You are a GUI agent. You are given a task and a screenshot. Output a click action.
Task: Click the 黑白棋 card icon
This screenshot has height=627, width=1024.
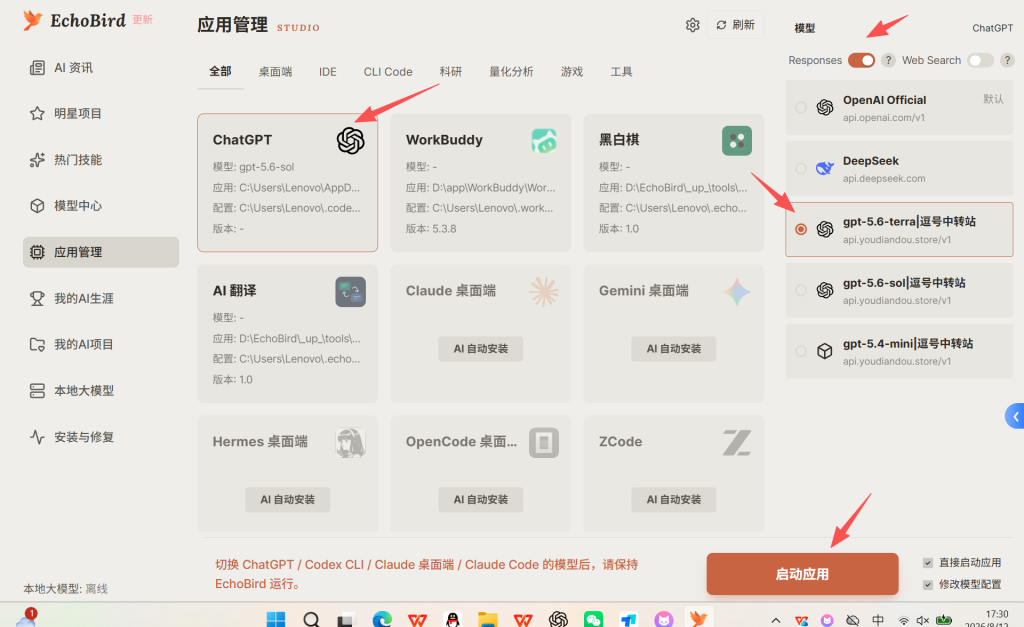click(x=737, y=140)
